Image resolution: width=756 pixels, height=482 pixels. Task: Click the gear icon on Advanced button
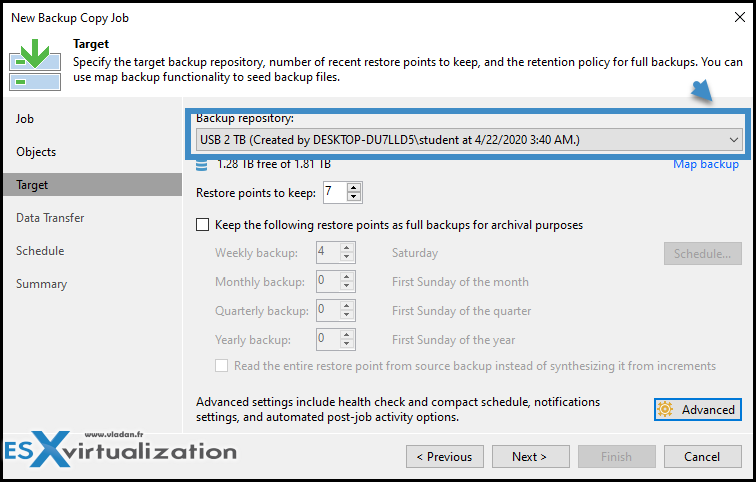[x=665, y=410]
